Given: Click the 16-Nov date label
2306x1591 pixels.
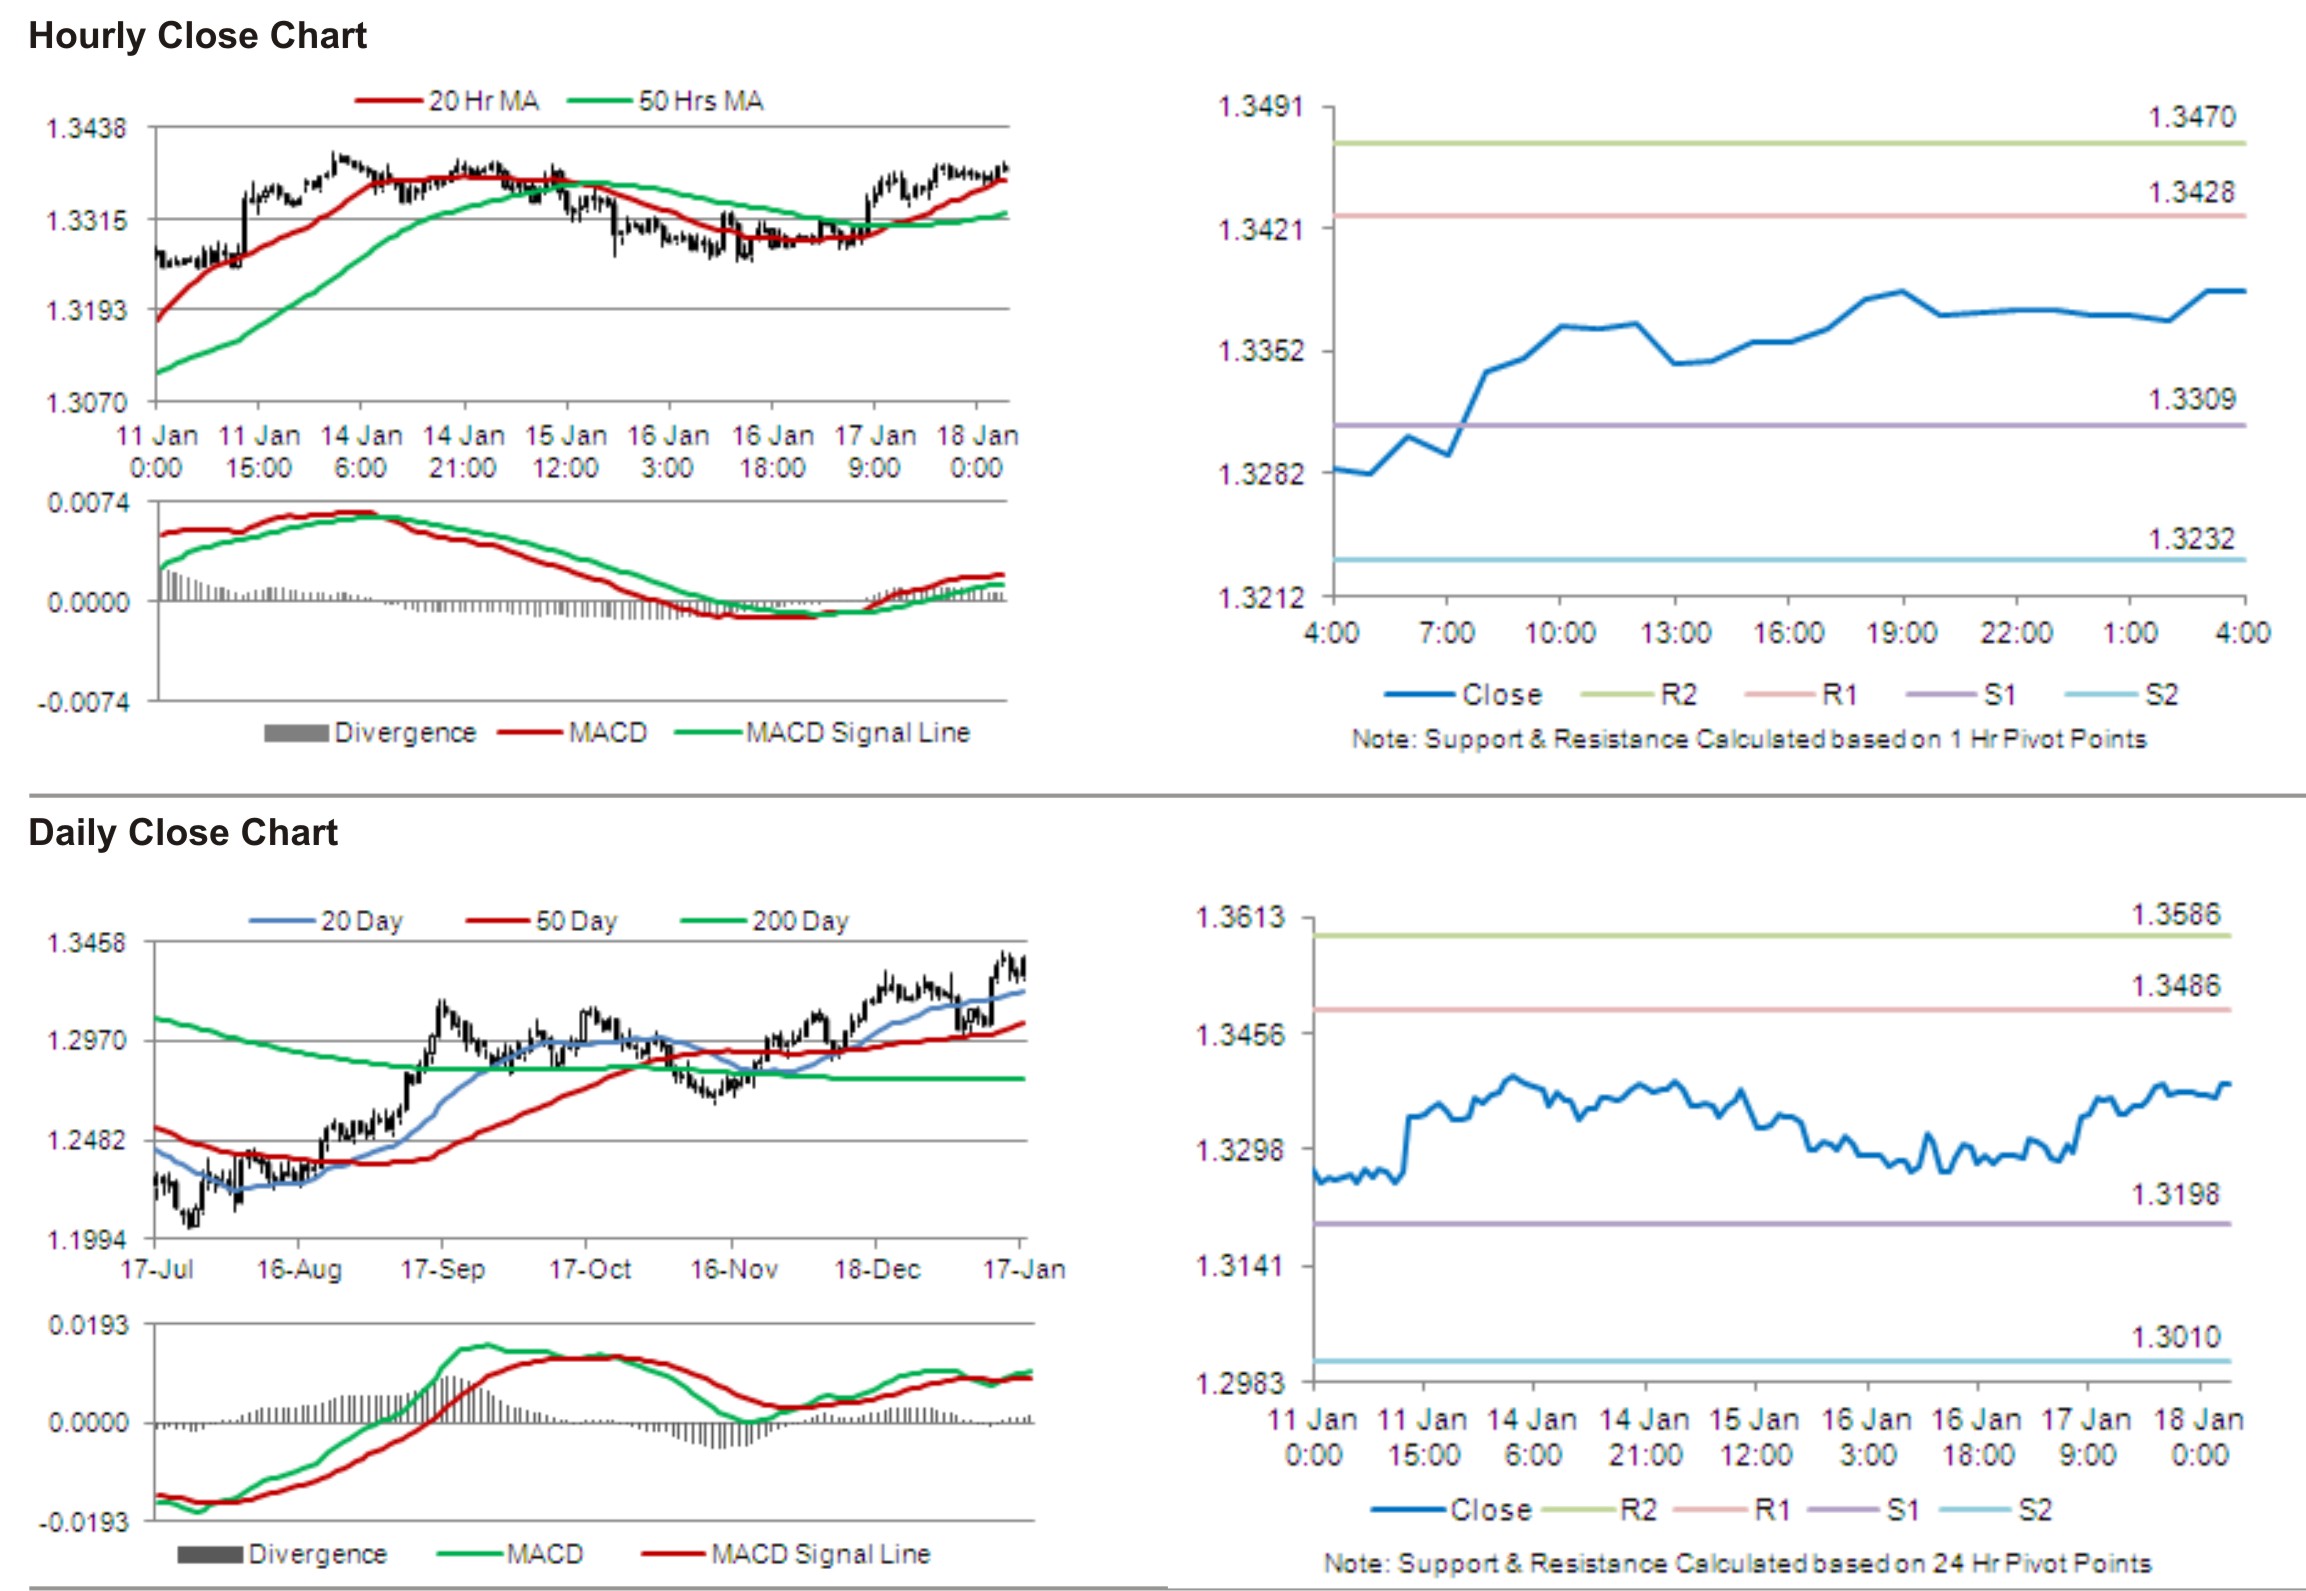Looking at the screenshot, I should (x=734, y=1270).
